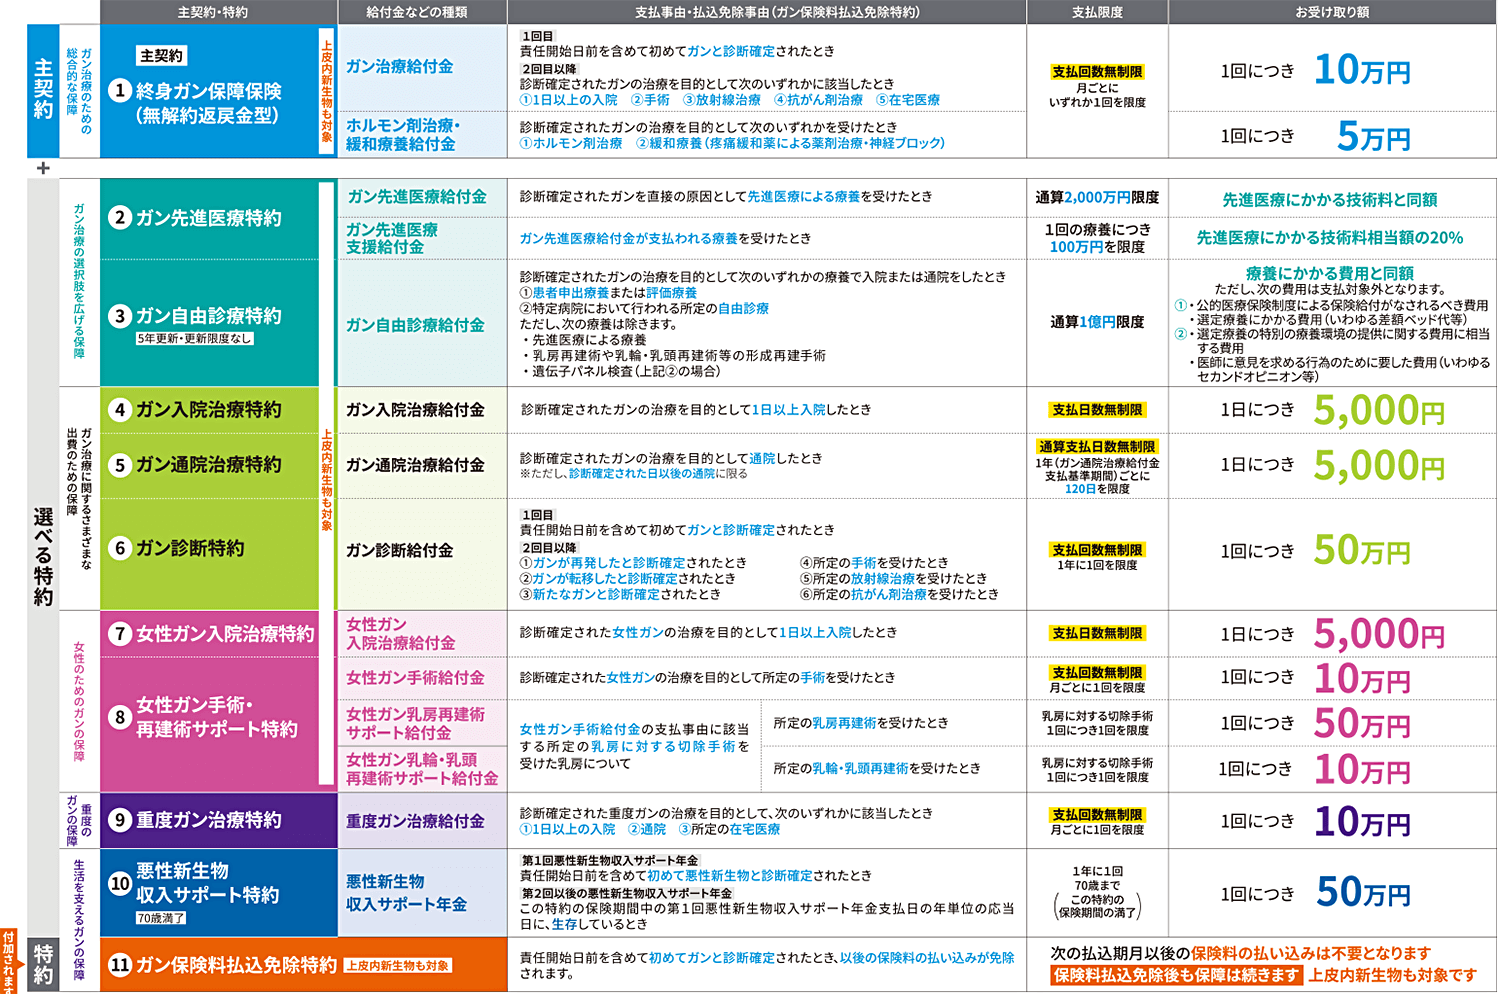Viewport: 1500px width, 994px height.
Task: Click the number 7 badge beside 女性ガン入院治療特約
Action: click(120, 634)
